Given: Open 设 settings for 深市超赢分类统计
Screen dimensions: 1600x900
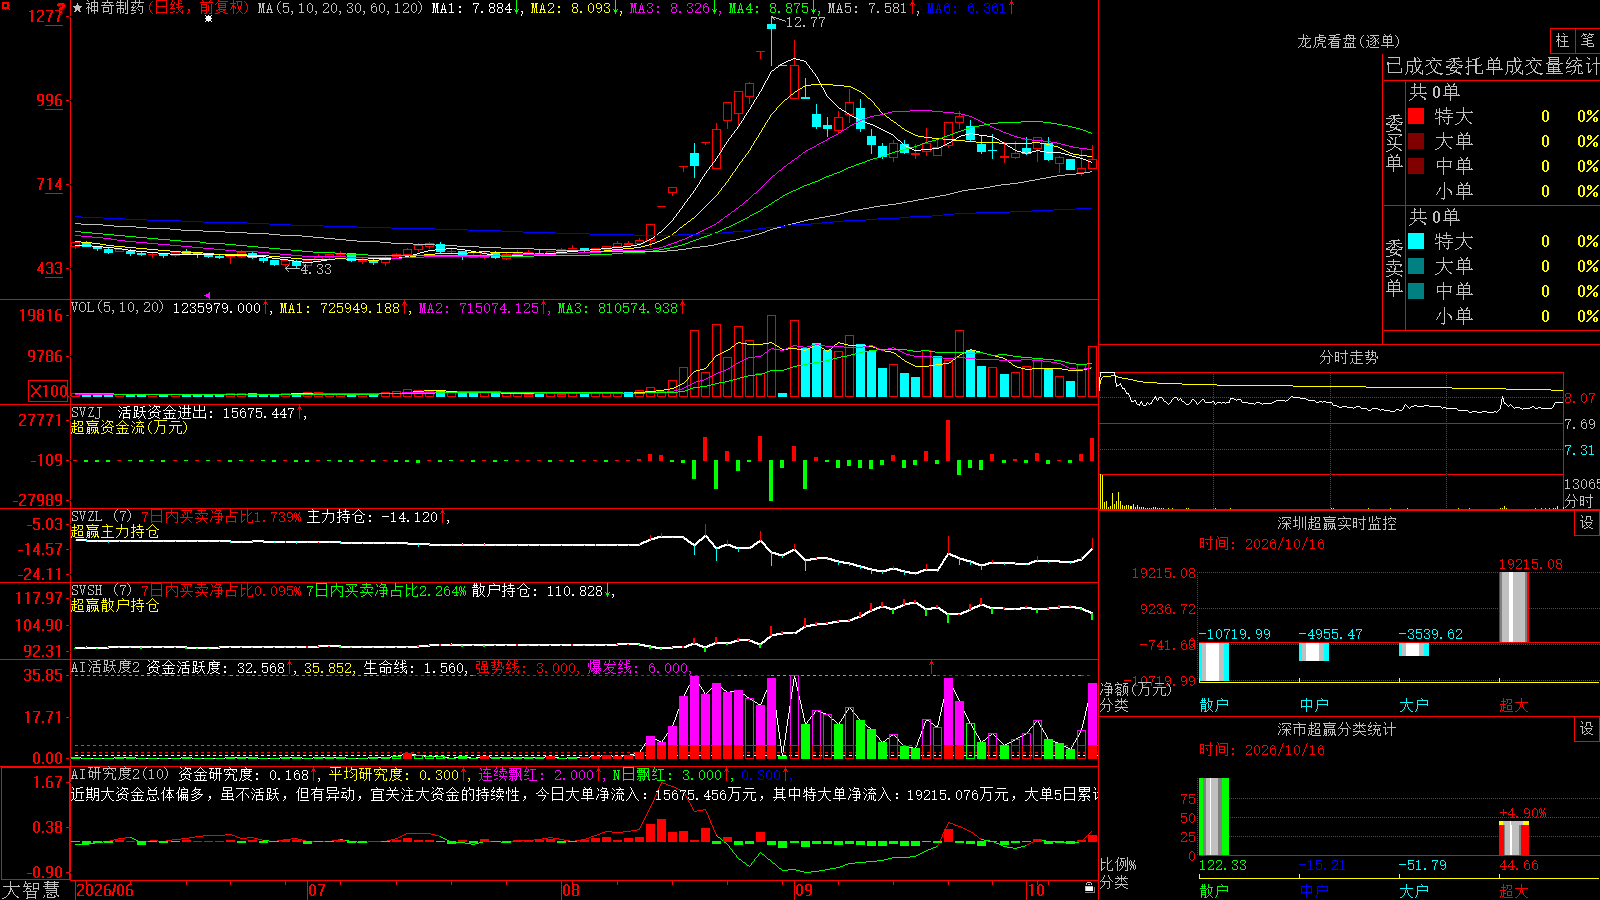Looking at the screenshot, I should pos(1587,729).
